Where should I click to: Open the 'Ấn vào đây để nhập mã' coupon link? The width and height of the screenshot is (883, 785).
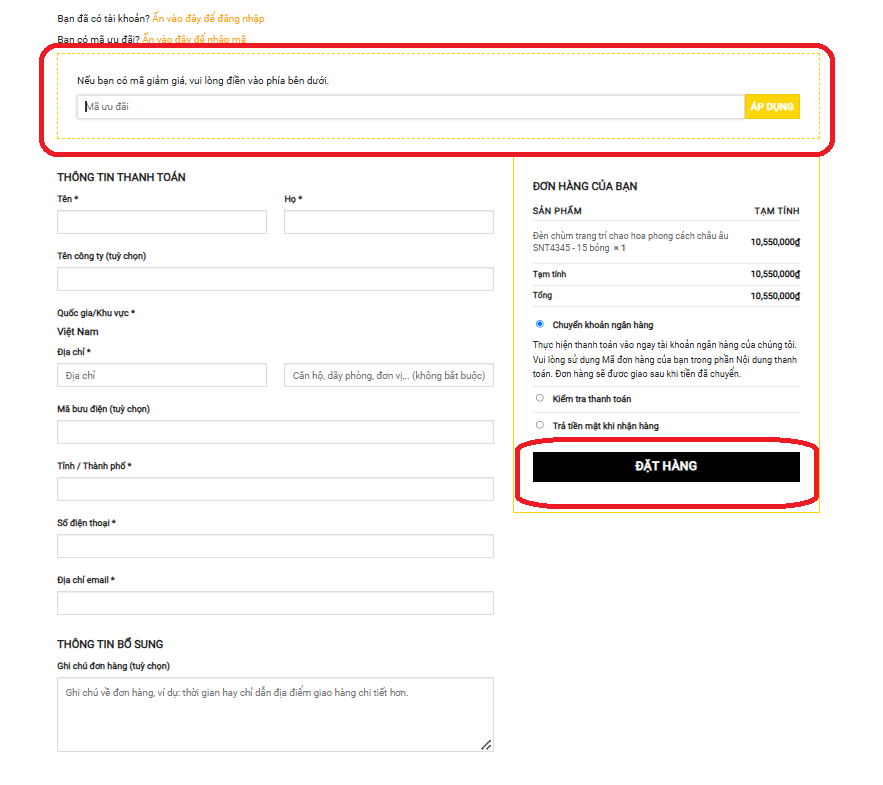pos(194,40)
